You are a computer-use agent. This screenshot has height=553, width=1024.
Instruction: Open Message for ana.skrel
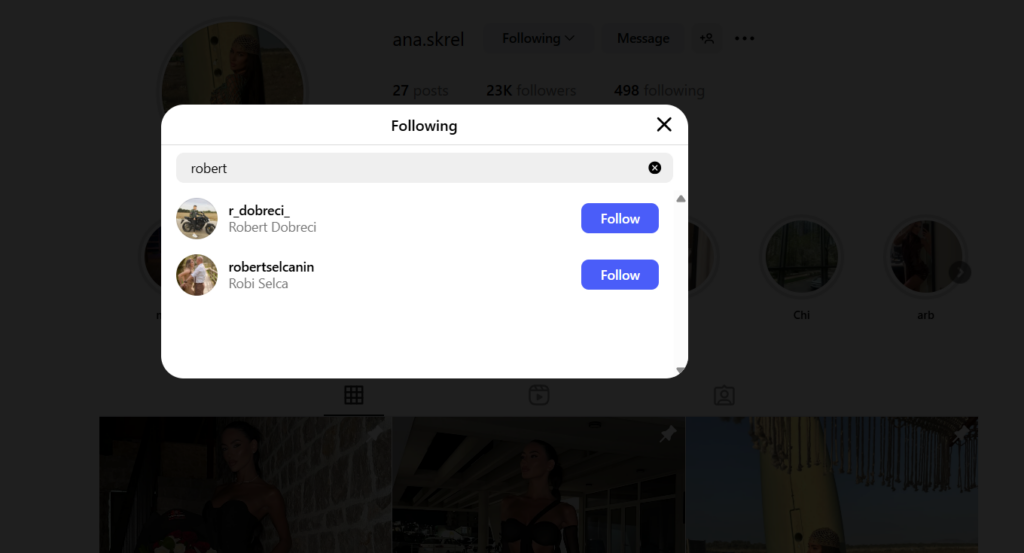pos(643,39)
